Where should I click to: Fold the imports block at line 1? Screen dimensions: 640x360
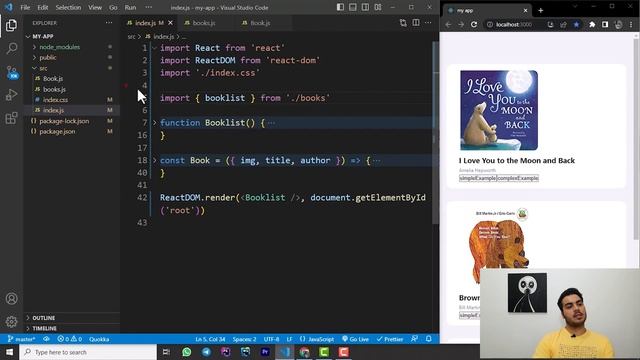tap(155, 48)
